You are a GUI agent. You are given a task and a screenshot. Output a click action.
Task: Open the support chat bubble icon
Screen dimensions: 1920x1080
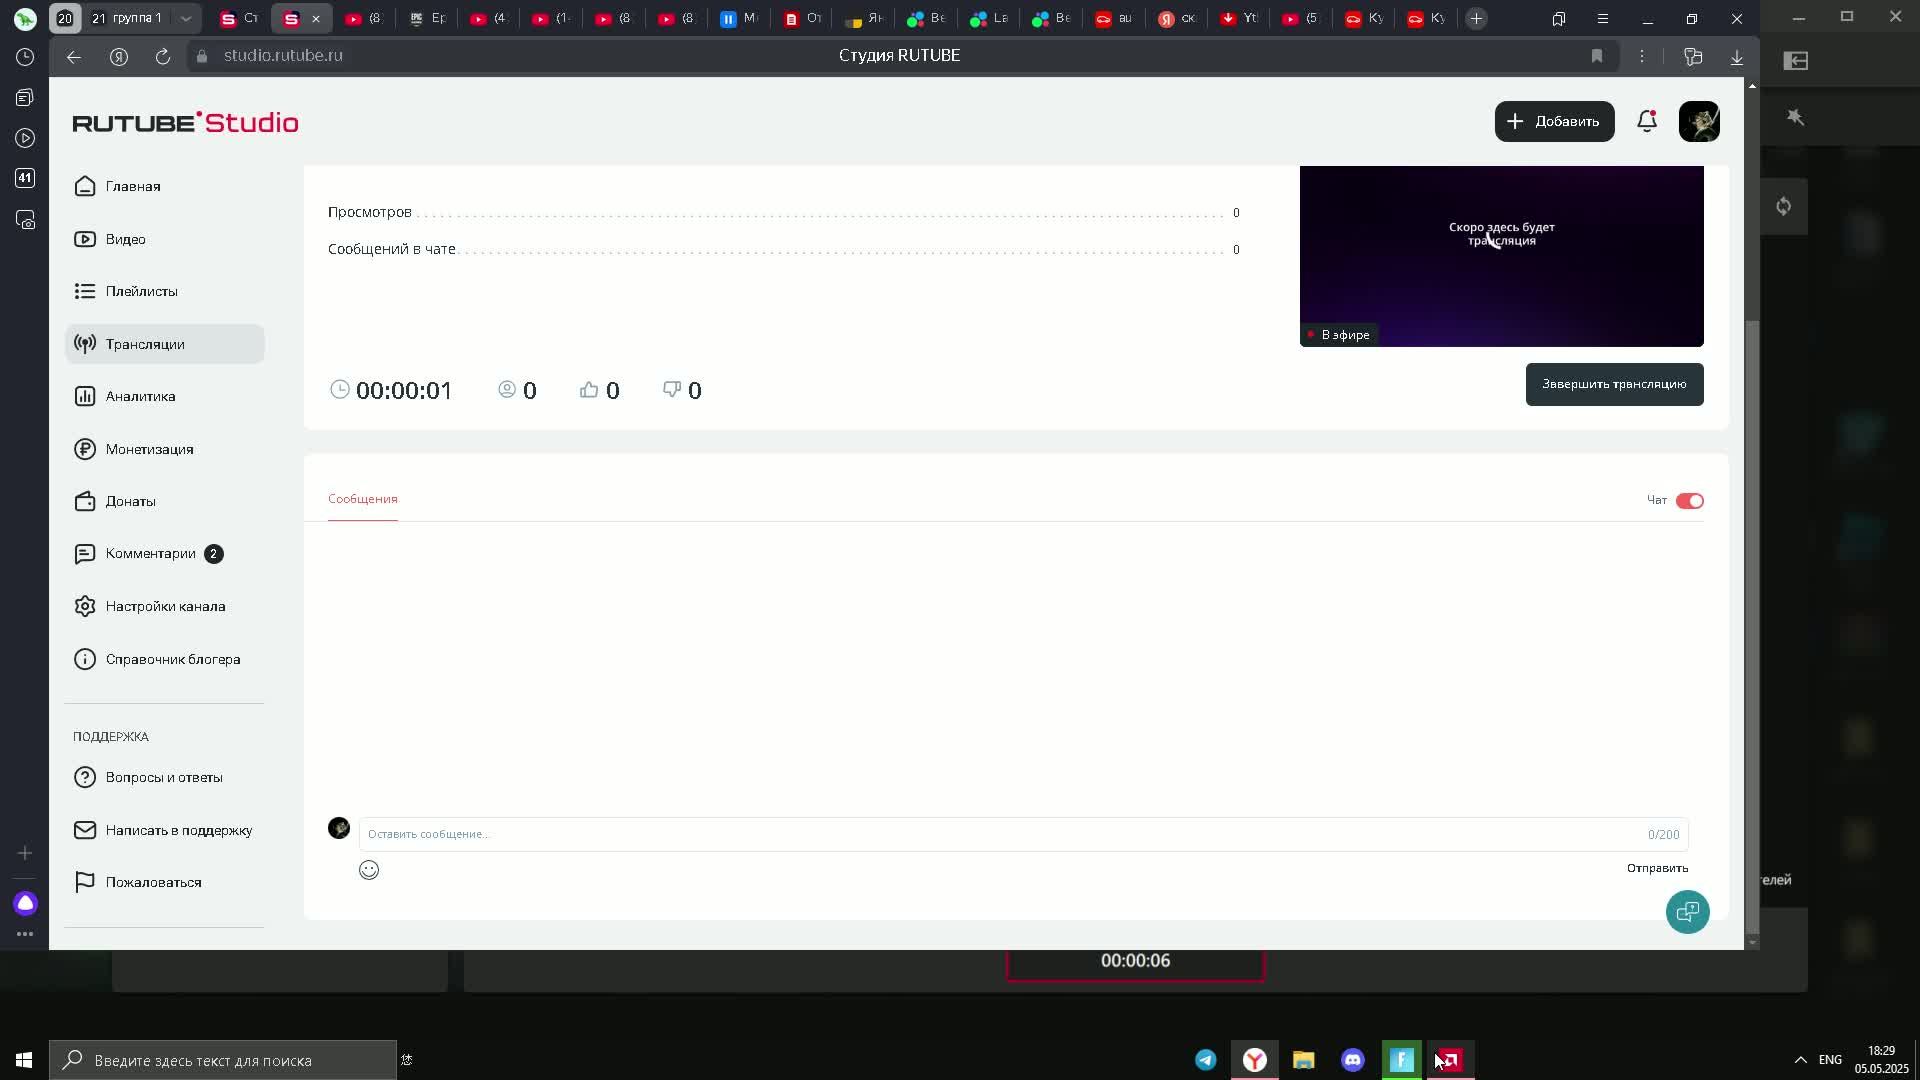(1687, 912)
